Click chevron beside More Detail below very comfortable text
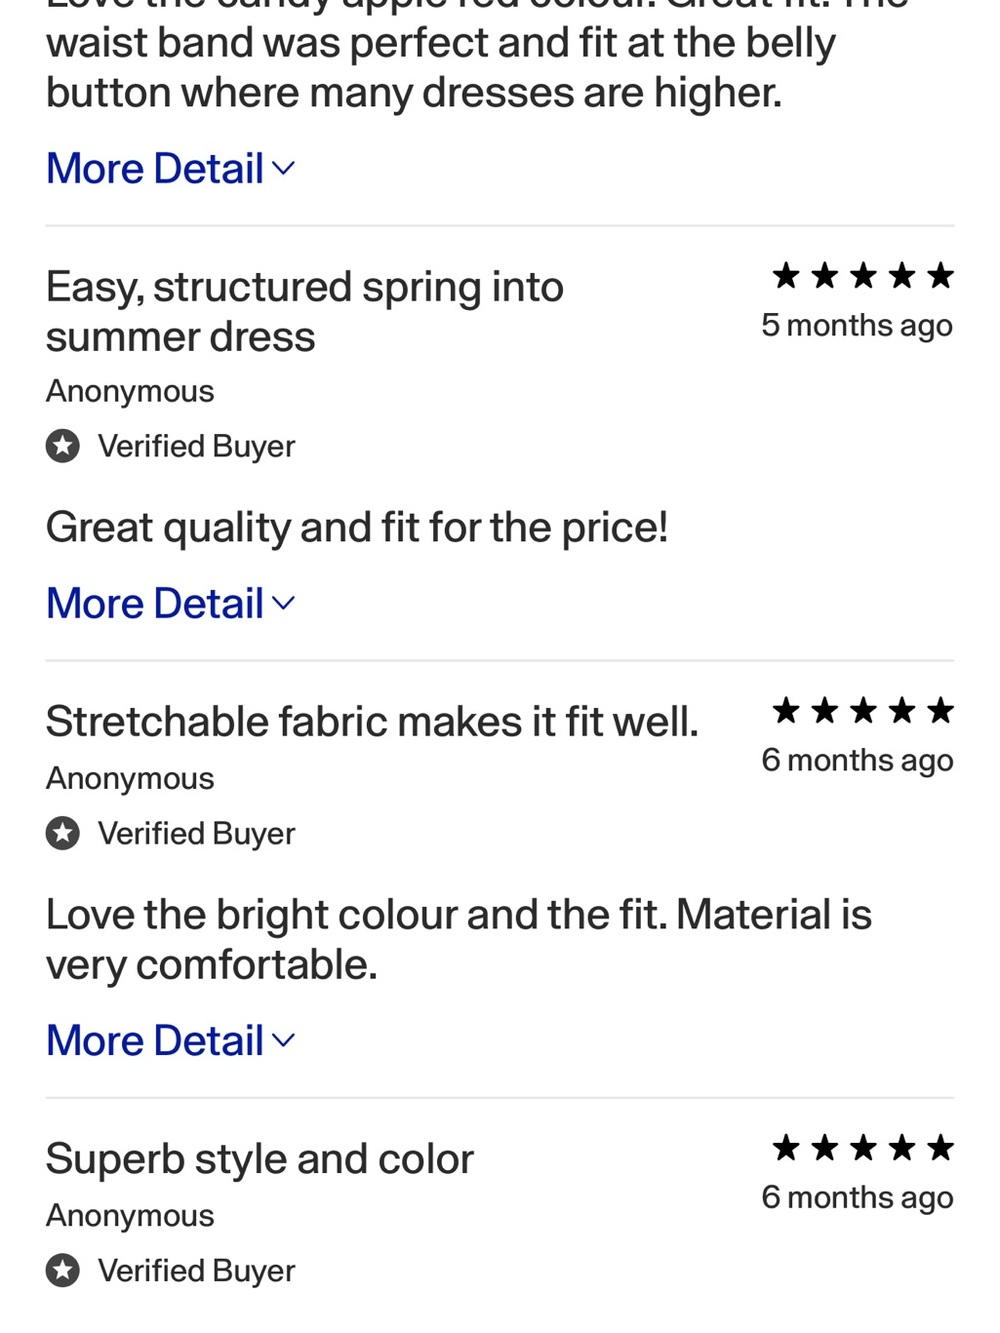 point(284,1041)
